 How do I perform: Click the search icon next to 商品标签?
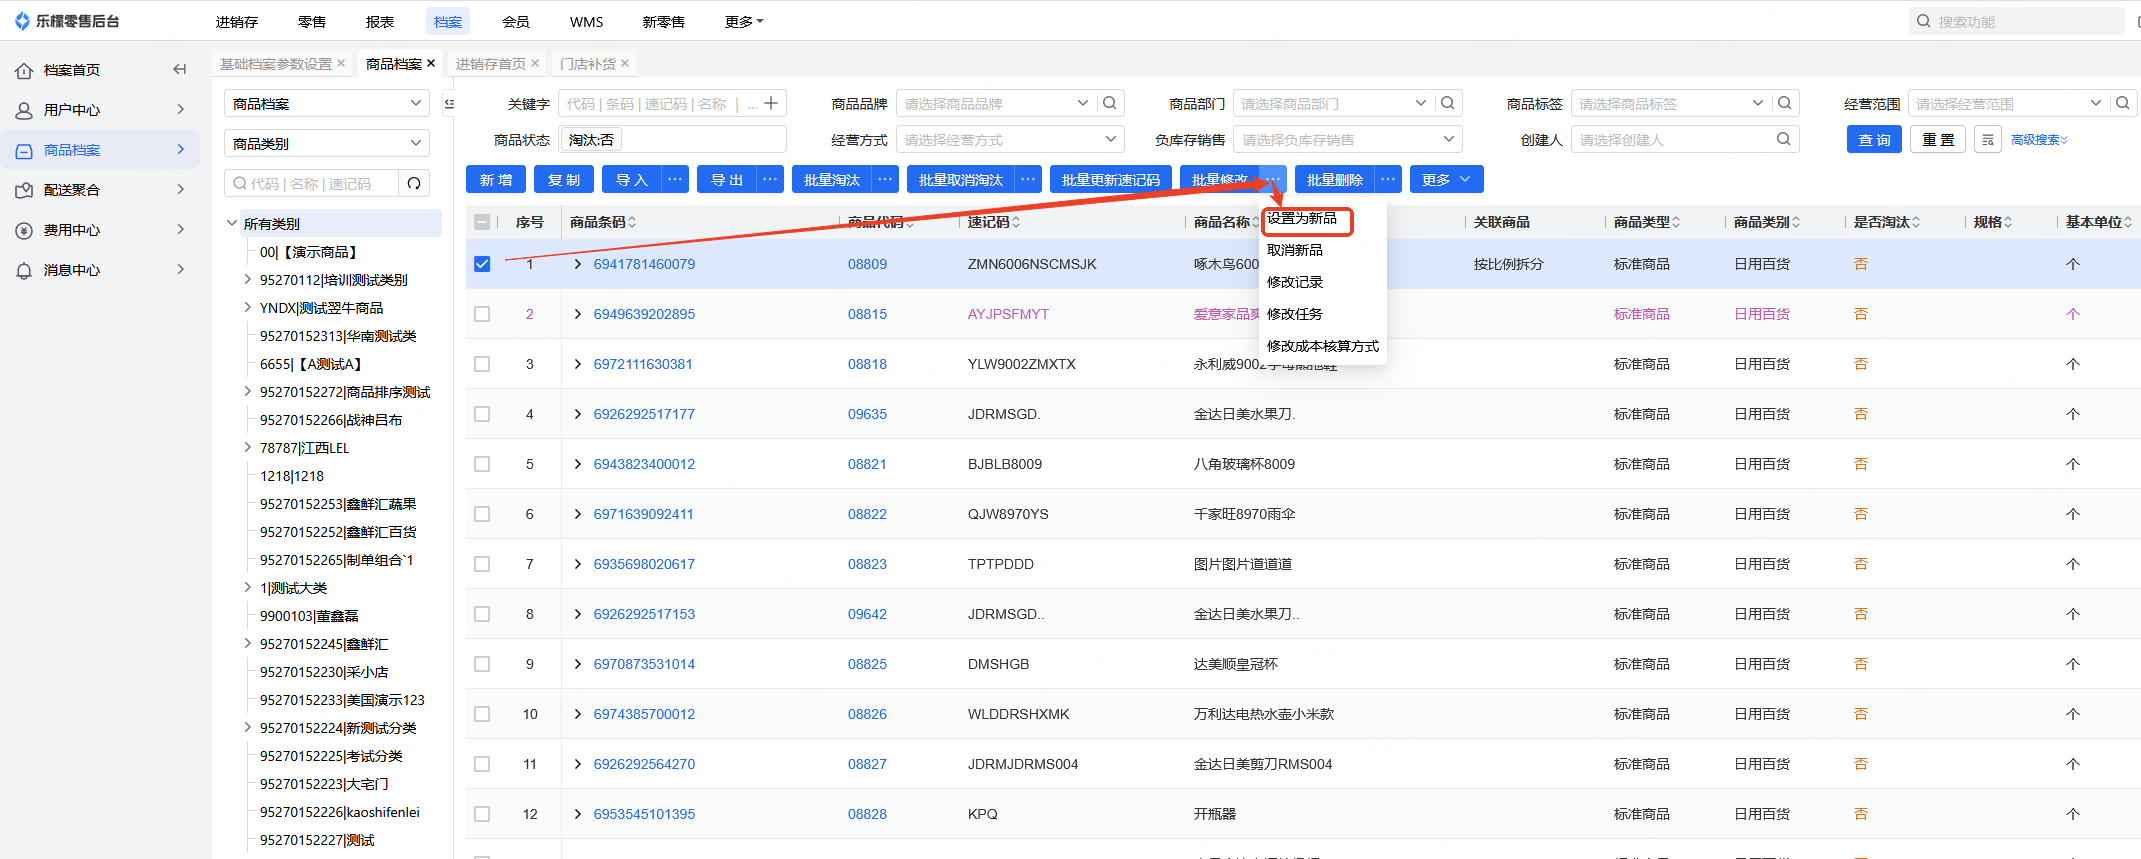pyautogui.click(x=1785, y=104)
